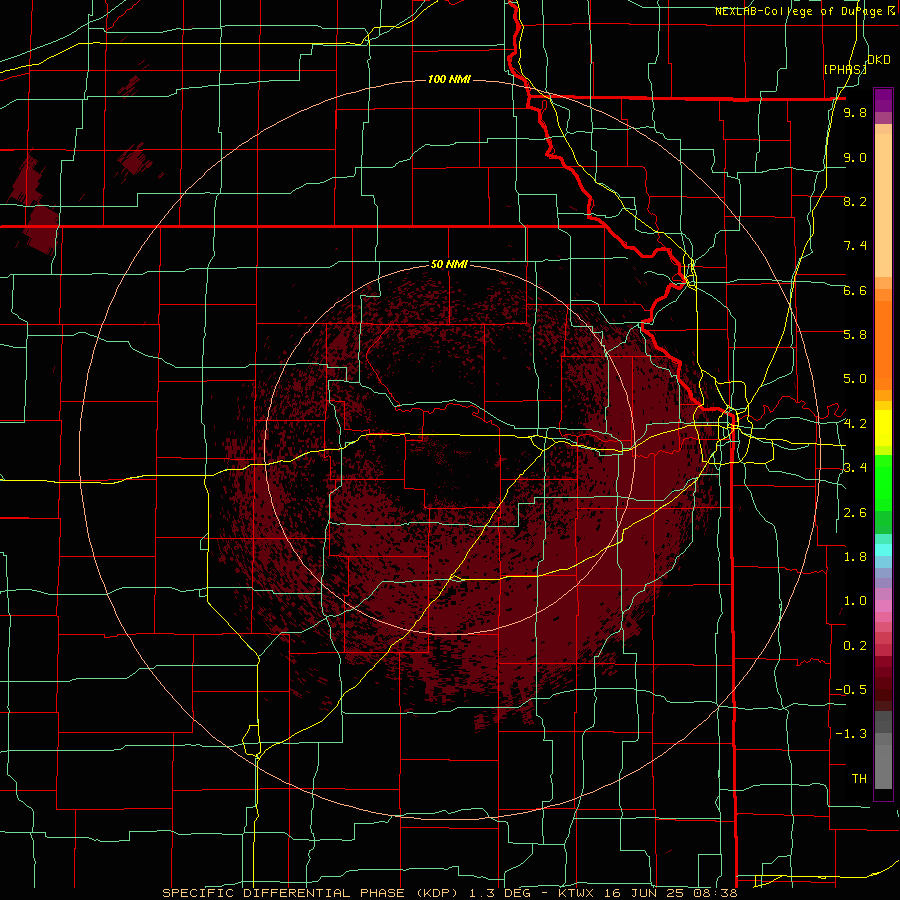The width and height of the screenshot is (900, 900).
Task: Select the -1.3 value on color scale
Action: [851, 734]
